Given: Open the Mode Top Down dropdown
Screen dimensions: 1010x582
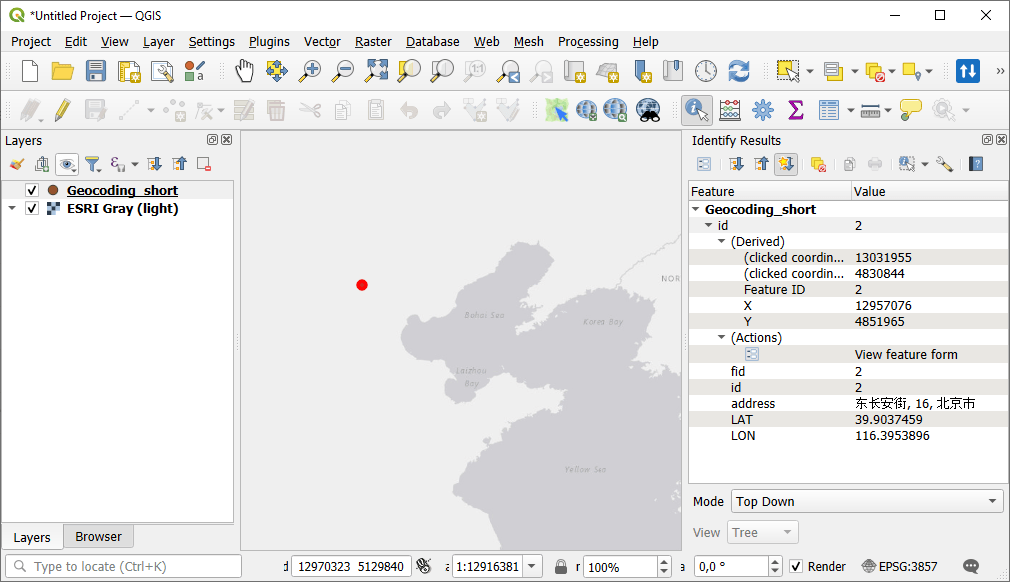Looking at the screenshot, I should click(867, 501).
